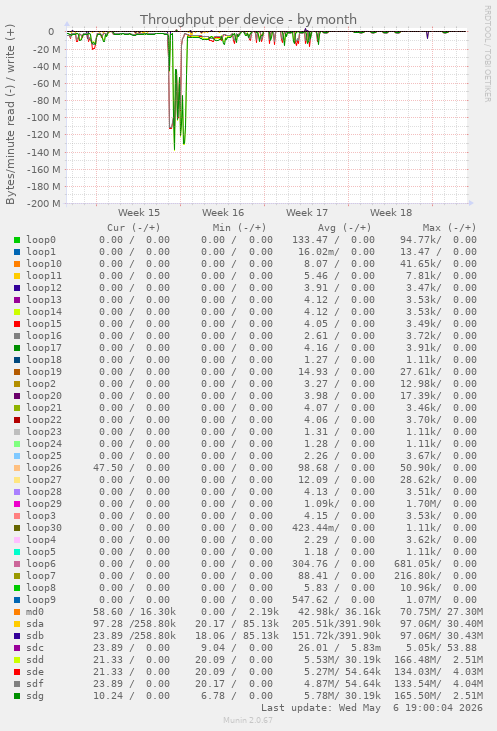Click the '-100 M' y-axis label

coord(43,117)
